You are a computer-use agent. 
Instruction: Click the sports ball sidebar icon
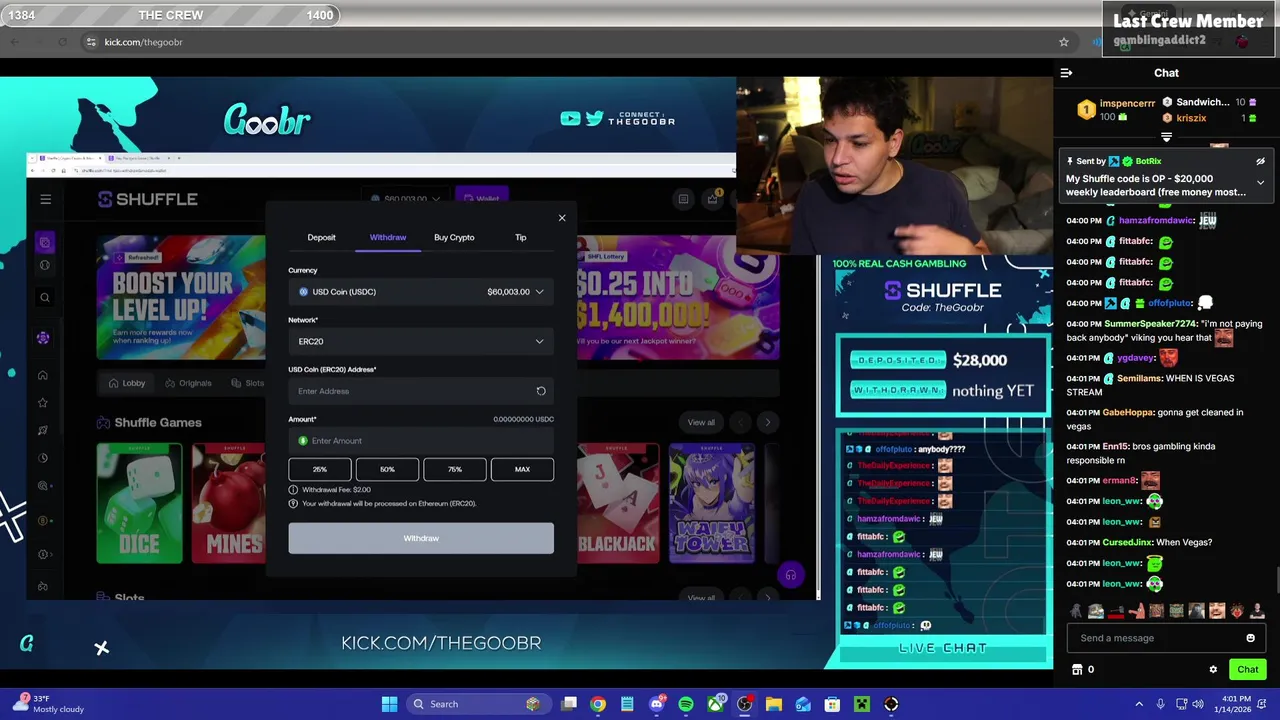(x=44, y=265)
